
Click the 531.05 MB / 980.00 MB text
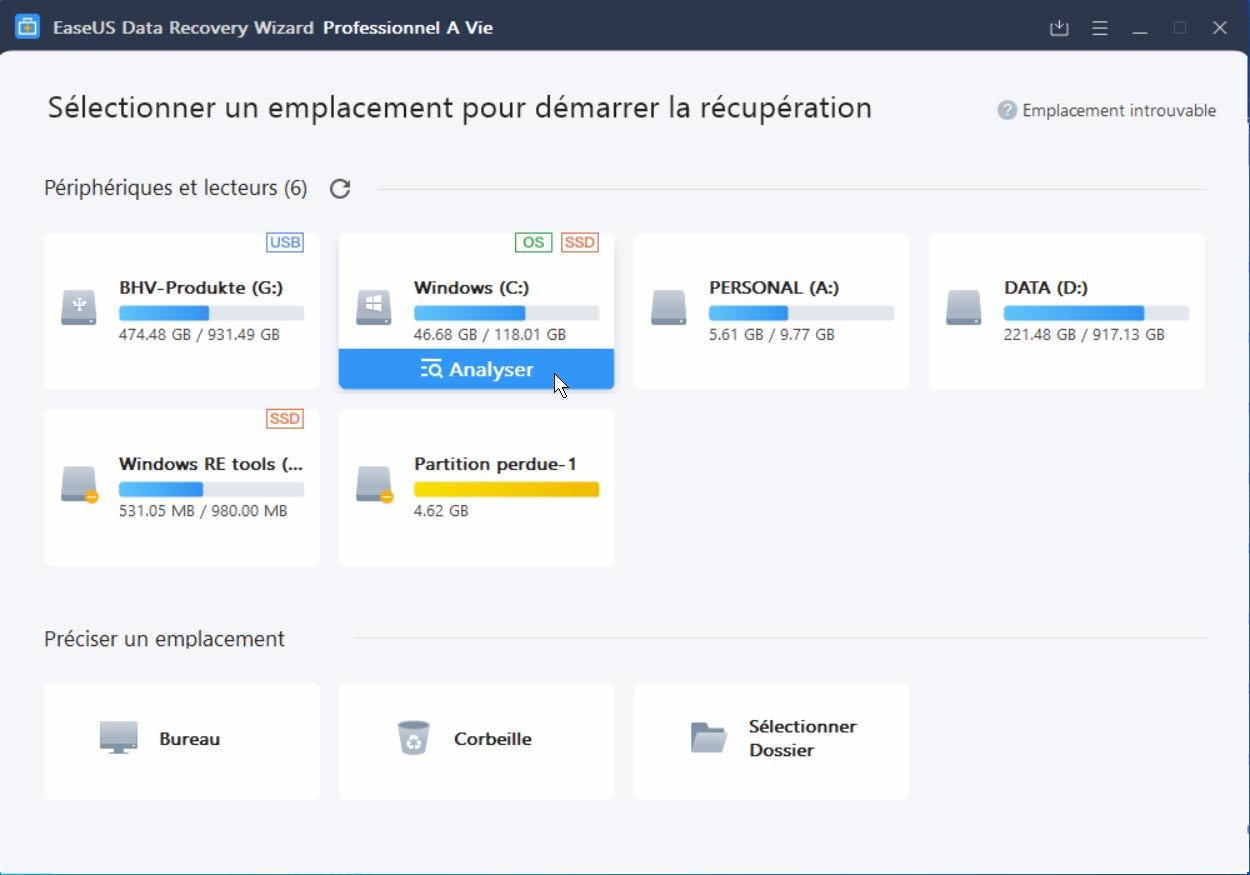click(x=203, y=511)
